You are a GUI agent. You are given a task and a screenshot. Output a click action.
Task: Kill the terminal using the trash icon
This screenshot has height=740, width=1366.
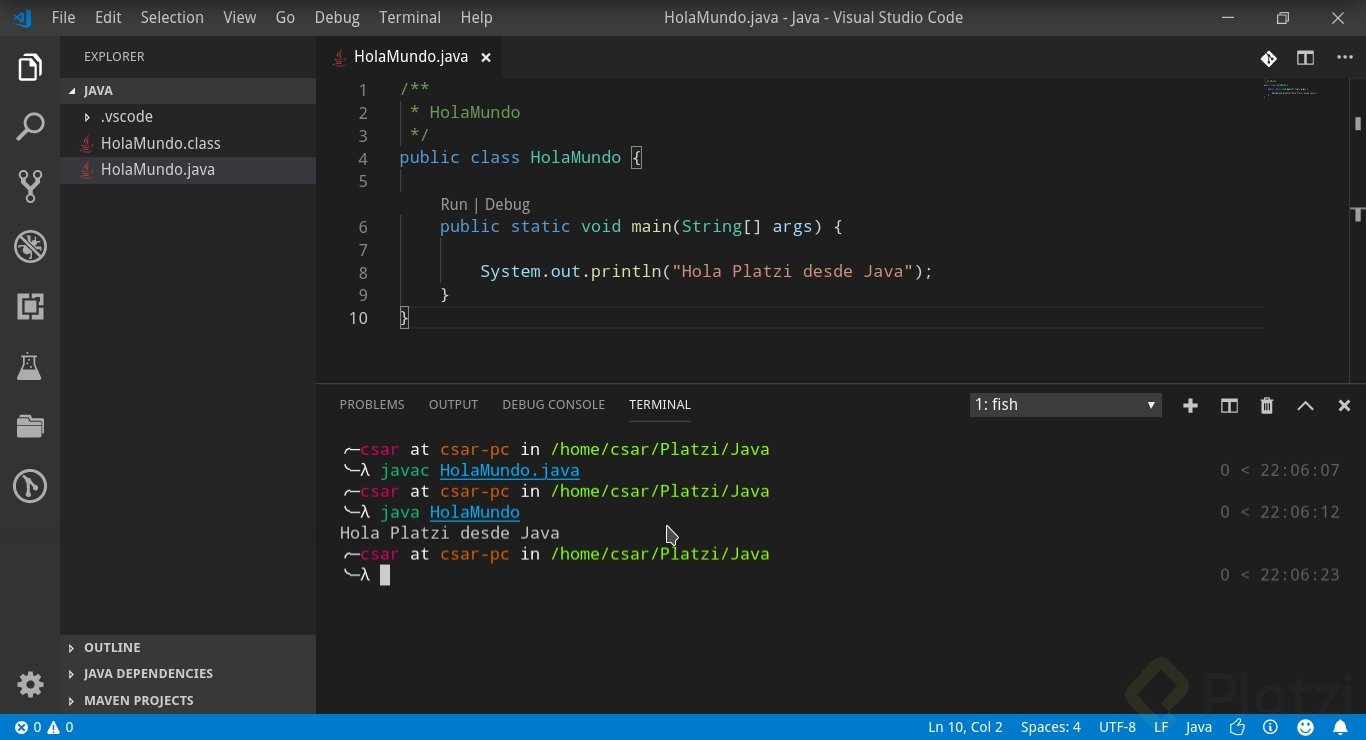tap(1266, 405)
